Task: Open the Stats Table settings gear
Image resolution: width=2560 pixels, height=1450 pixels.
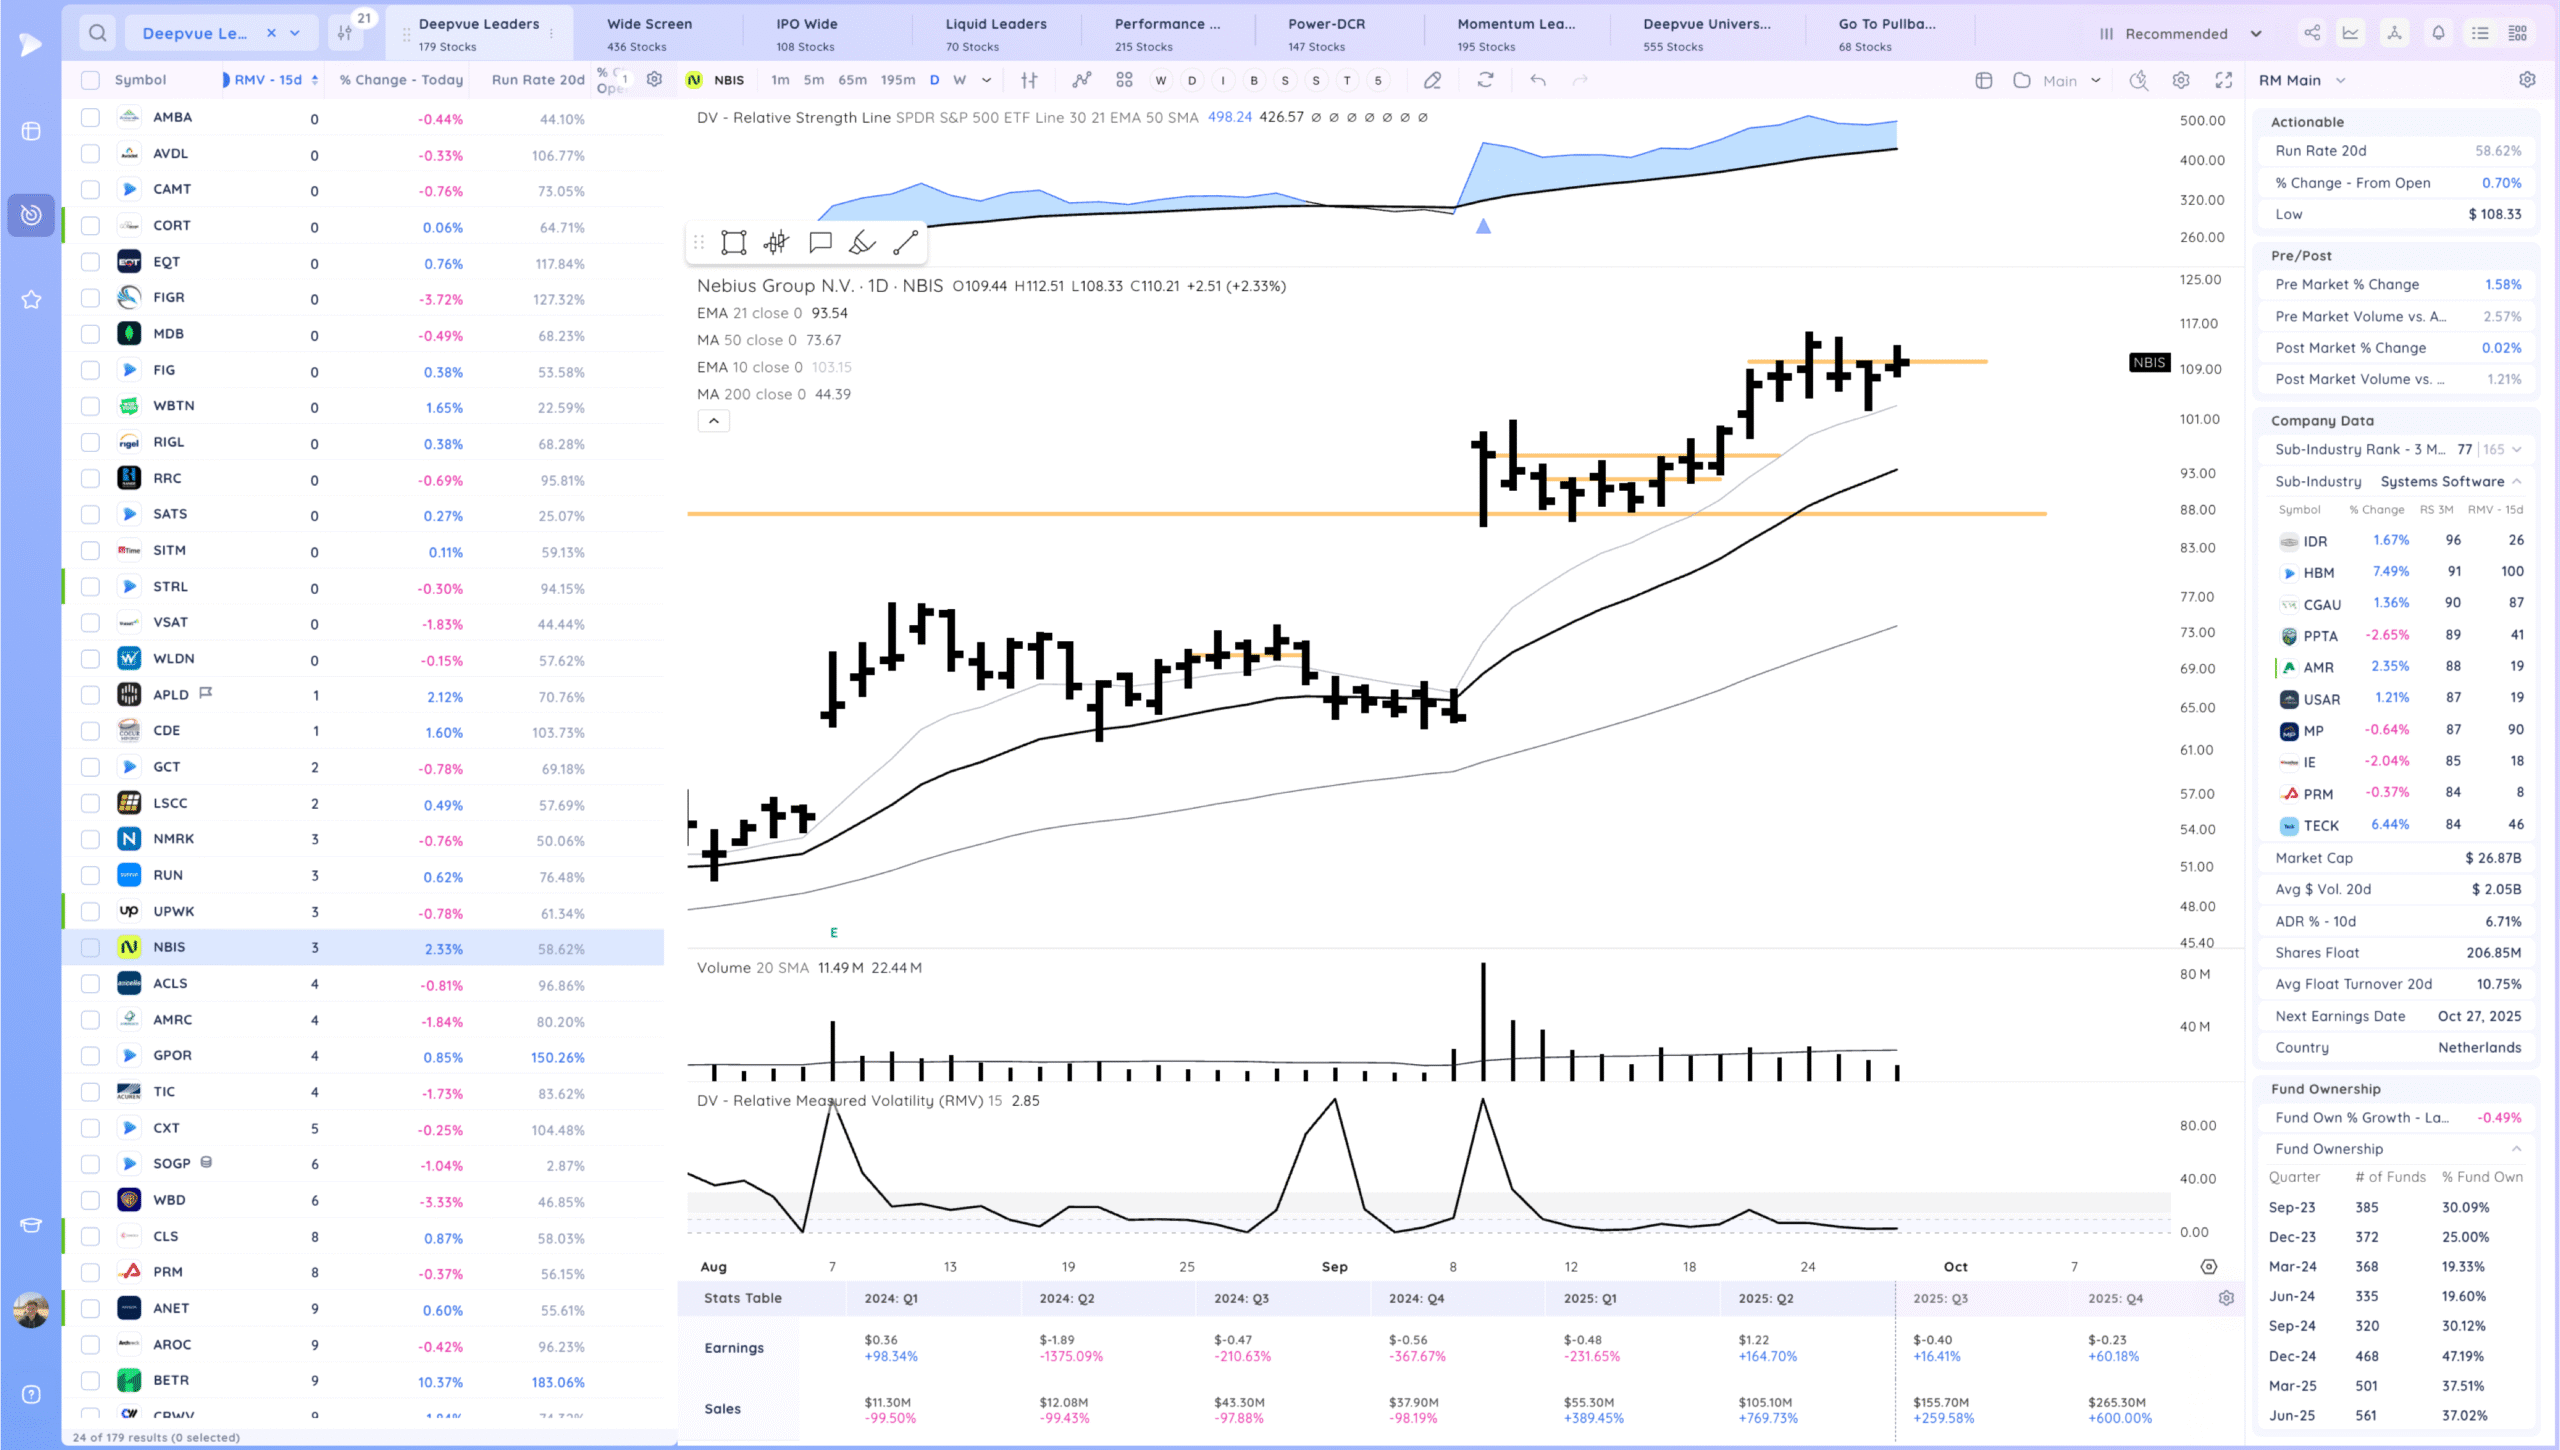Action: tap(2226, 1298)
